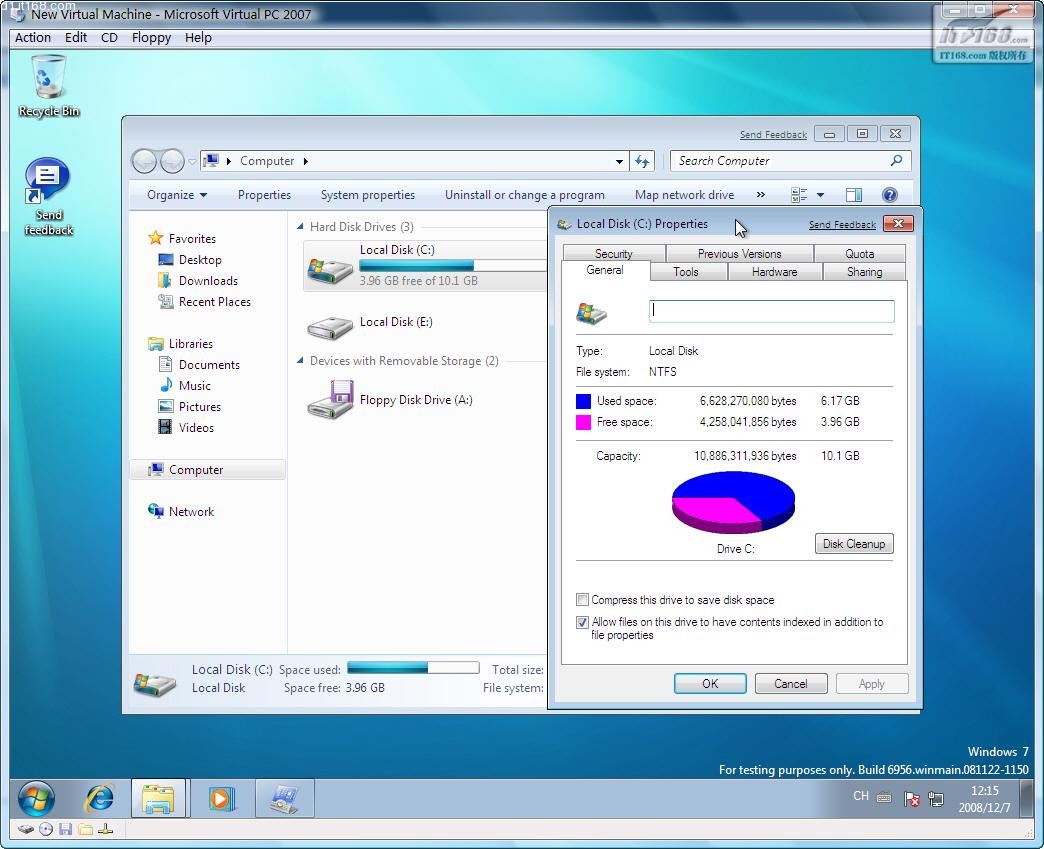Click System properties in toolbar

[x=368, y=195]
